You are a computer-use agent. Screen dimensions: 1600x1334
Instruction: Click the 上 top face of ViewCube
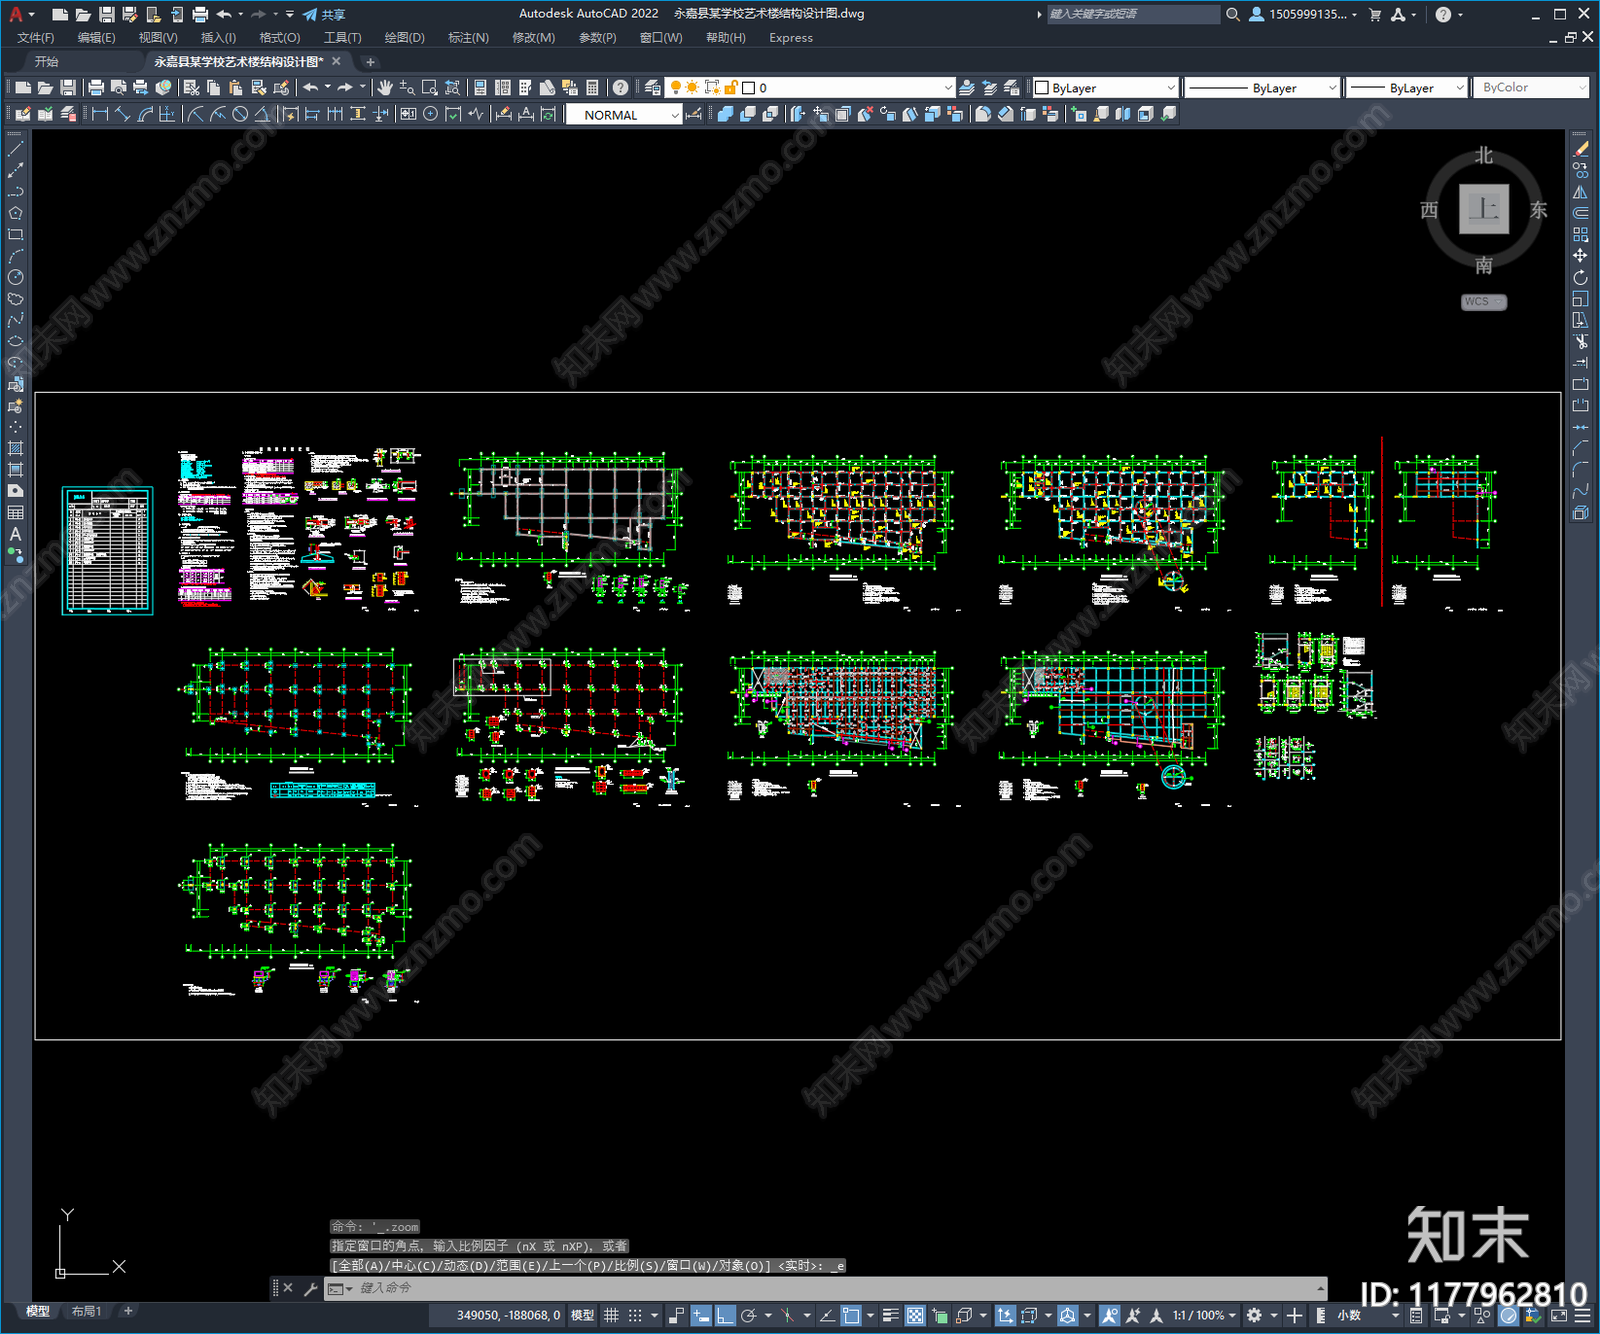[1483, 209]
